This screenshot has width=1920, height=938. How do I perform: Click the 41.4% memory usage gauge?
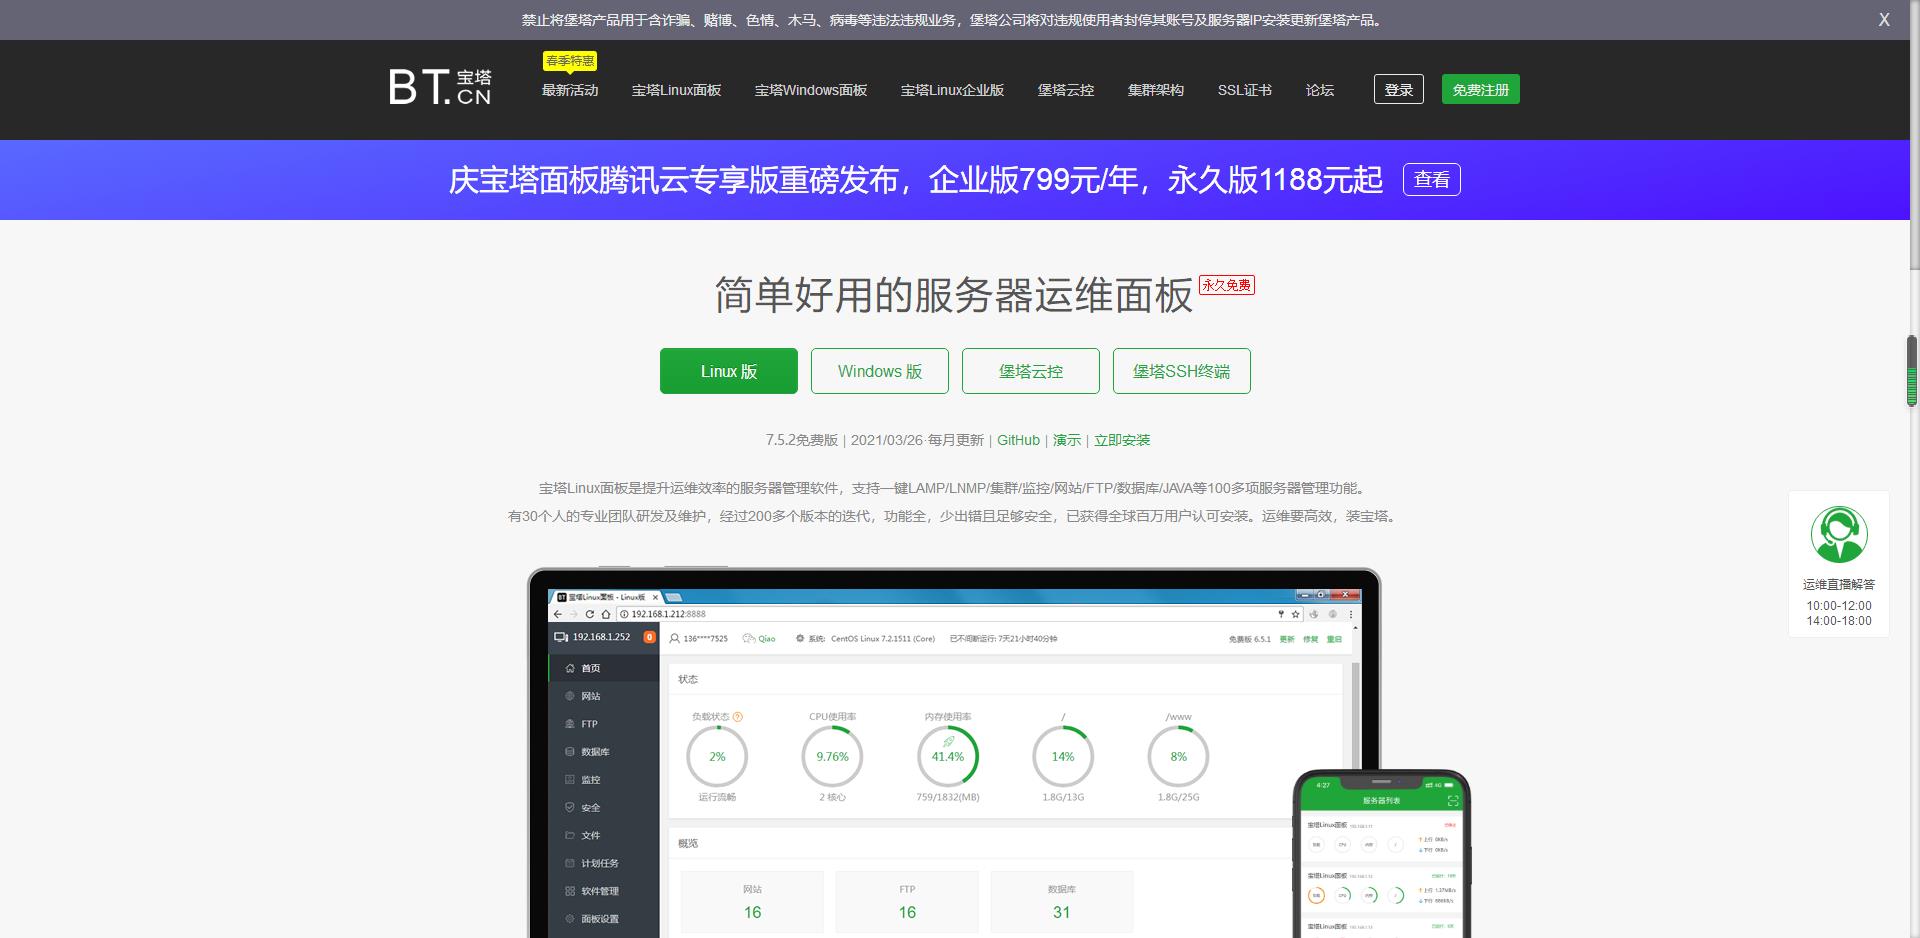pyautogui.click(x=948, y=757)
